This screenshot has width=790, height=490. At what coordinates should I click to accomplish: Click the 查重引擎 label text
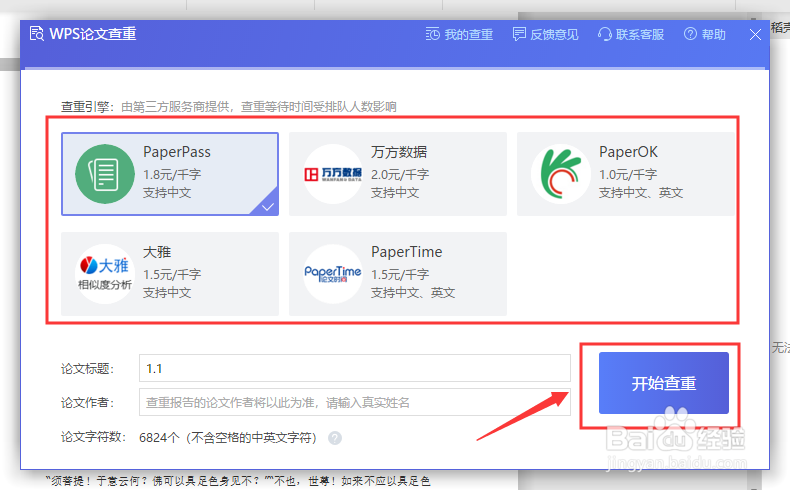pos(87,107)
